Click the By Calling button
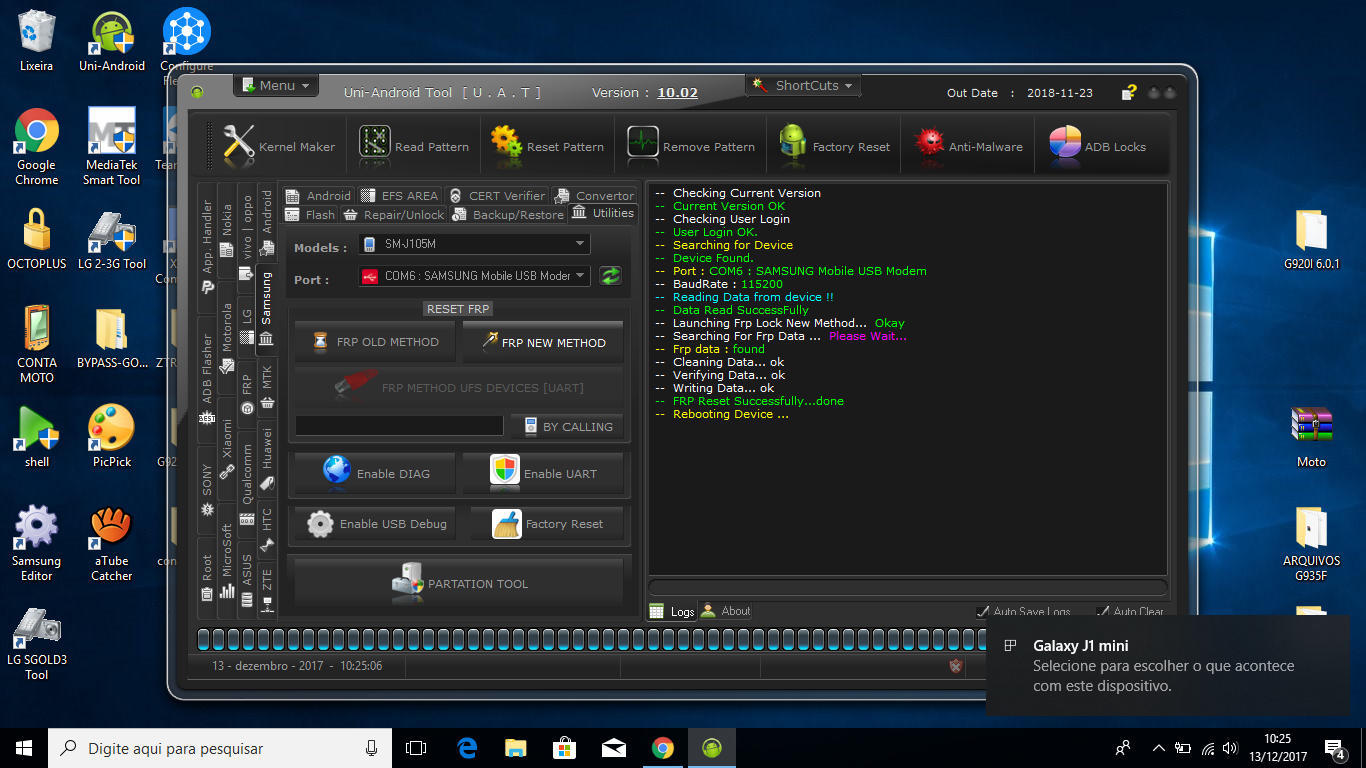 click(567, 426)
